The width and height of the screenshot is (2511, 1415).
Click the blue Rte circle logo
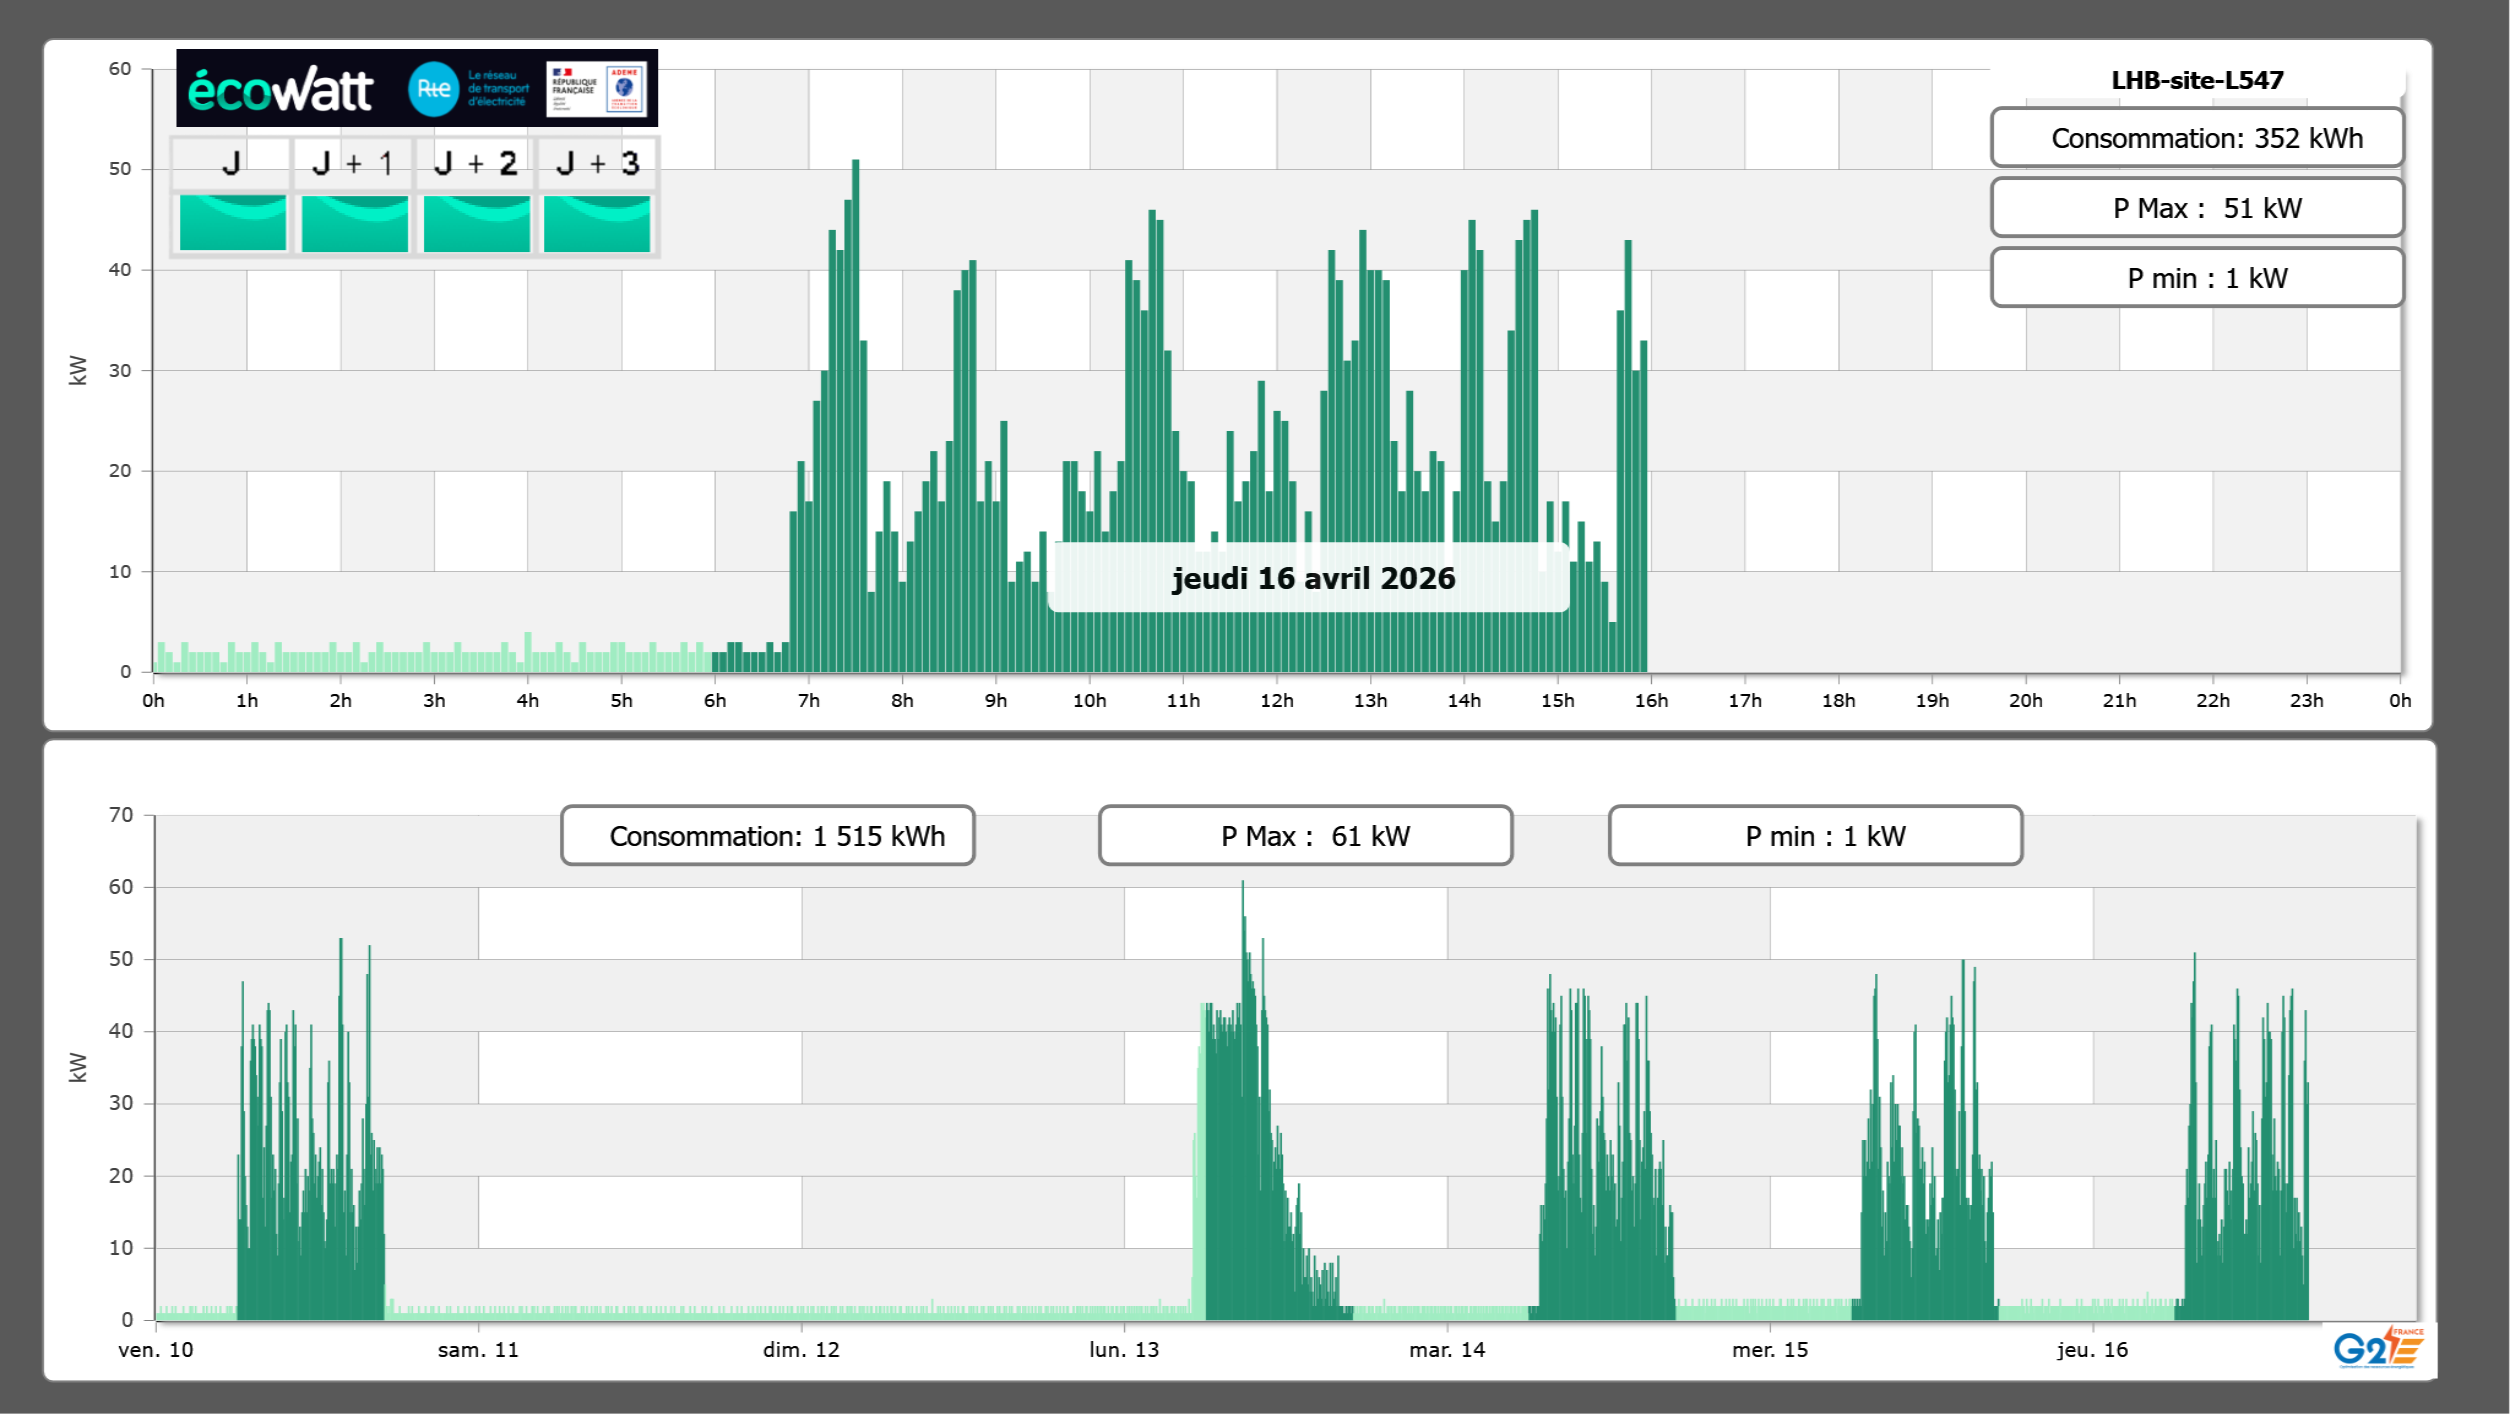(x=433, y=89)
